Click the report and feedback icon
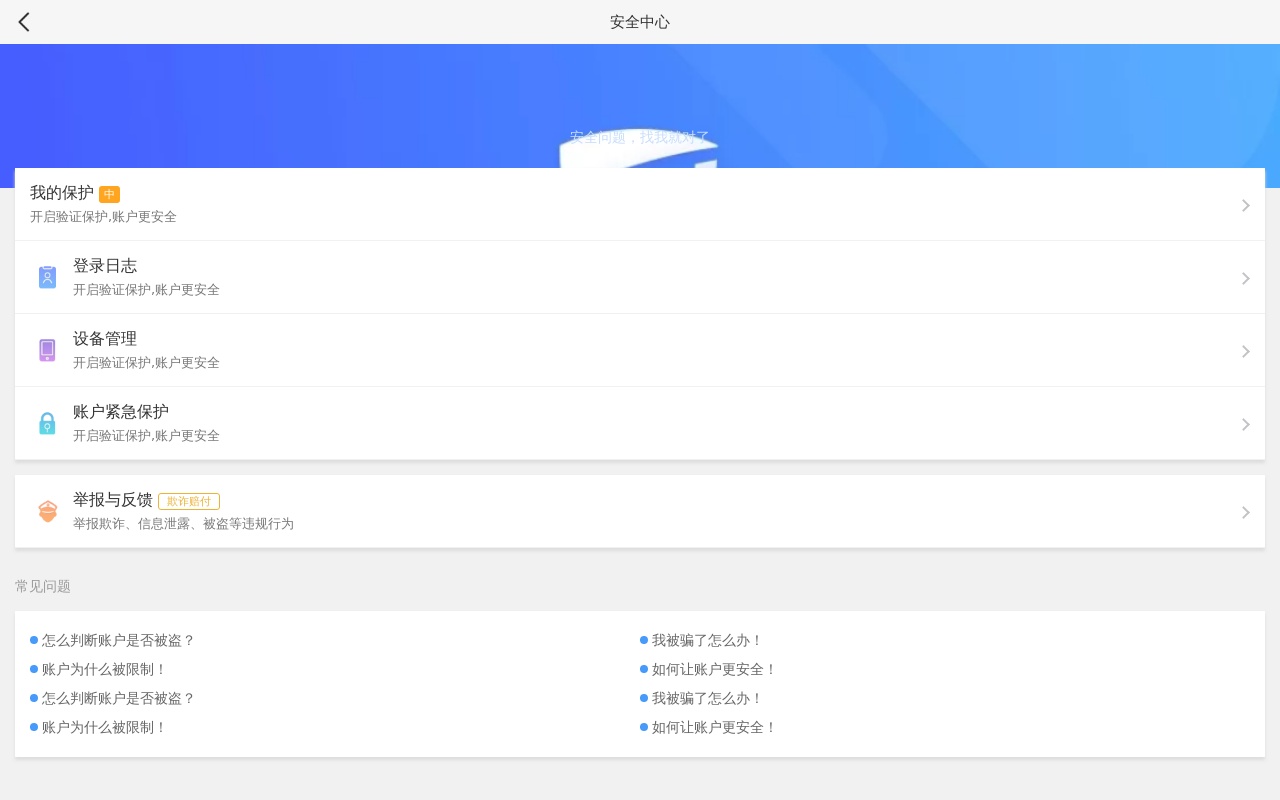The width and height of the screenshot is (1280, 800). click(47, 512)
